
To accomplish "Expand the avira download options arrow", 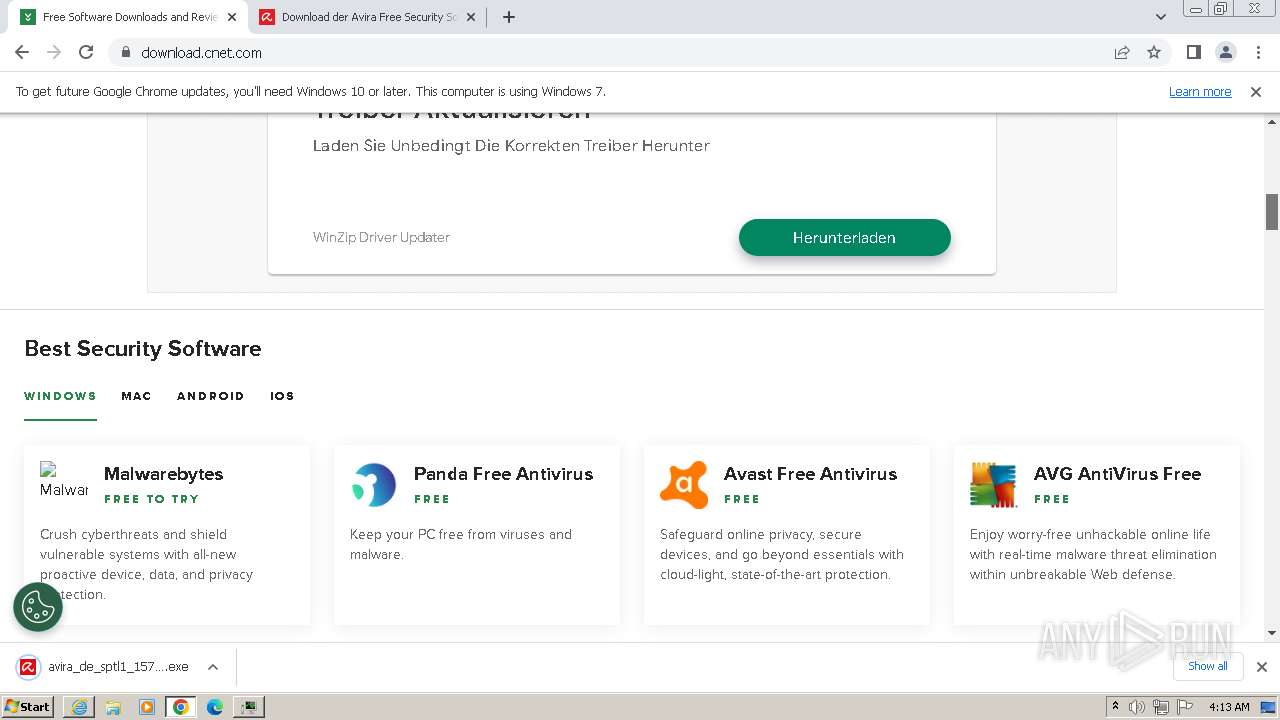I will [x=213, y=667].
